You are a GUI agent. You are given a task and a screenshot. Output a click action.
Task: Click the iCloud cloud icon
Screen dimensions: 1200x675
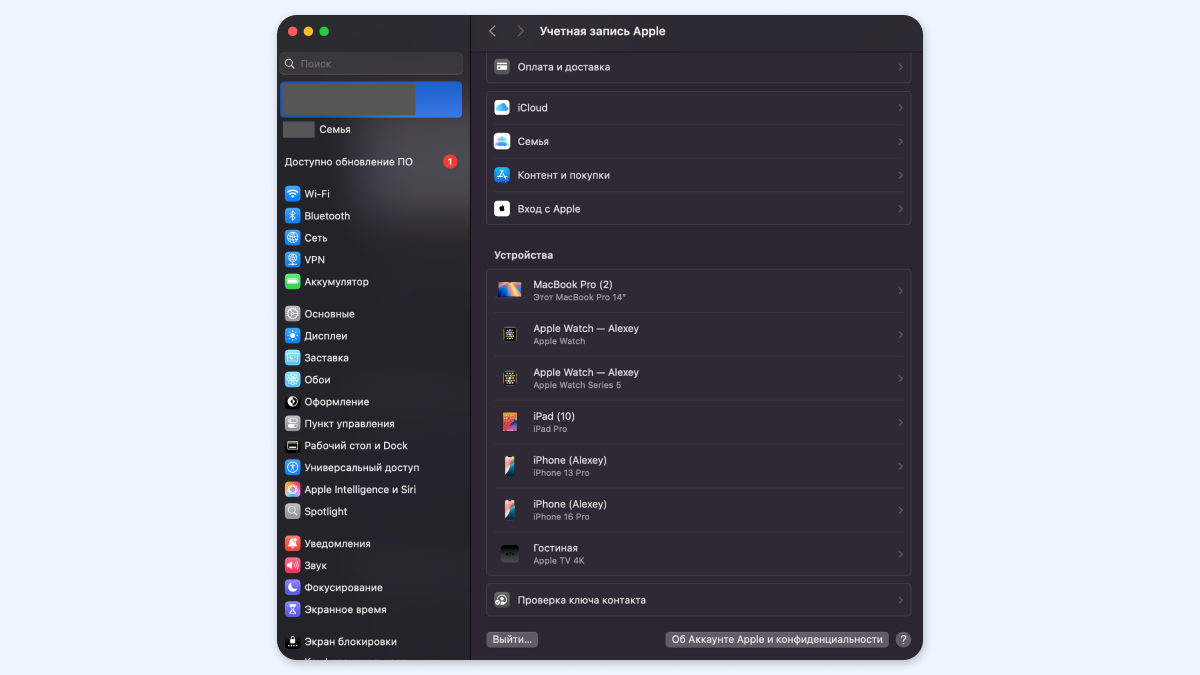click(x=502, y=108)
